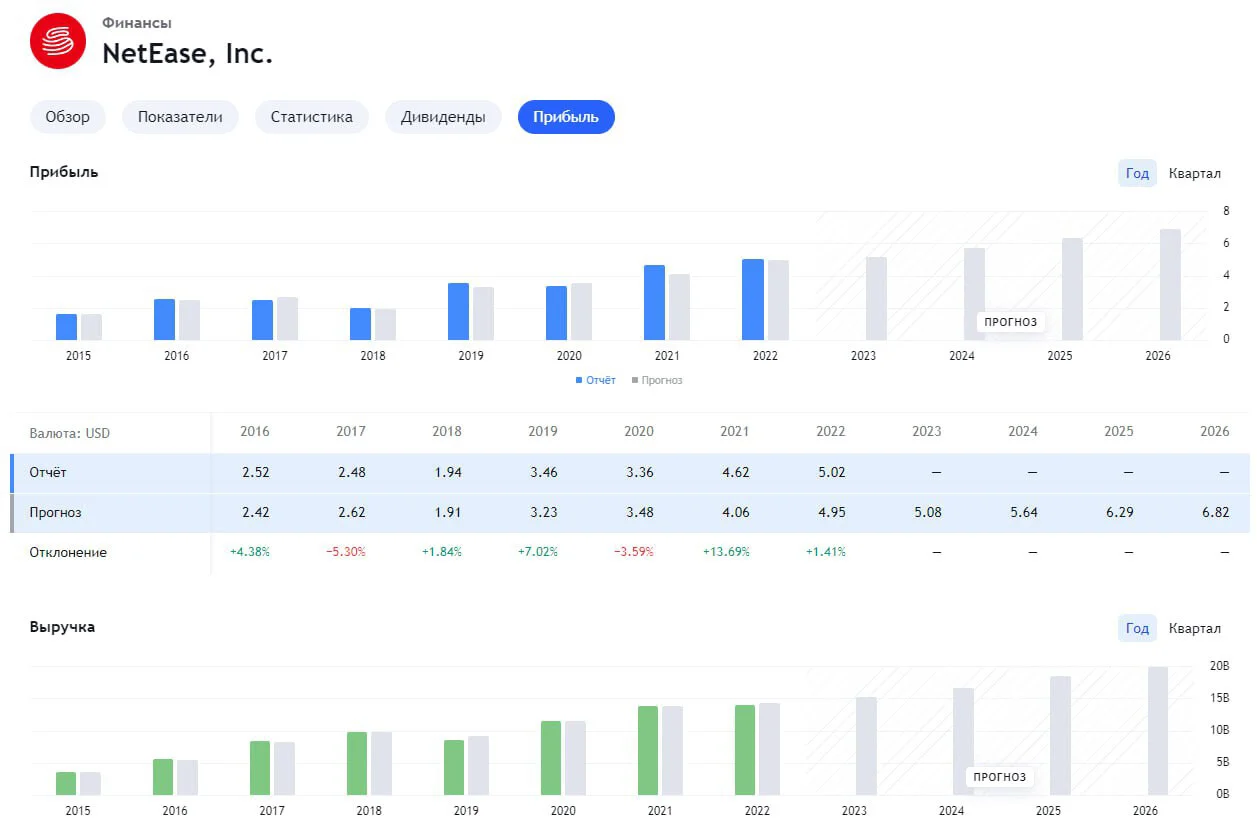Go to the Дивиденды tab
Viewport: 1257px width, 827px height.
[443, 117]
